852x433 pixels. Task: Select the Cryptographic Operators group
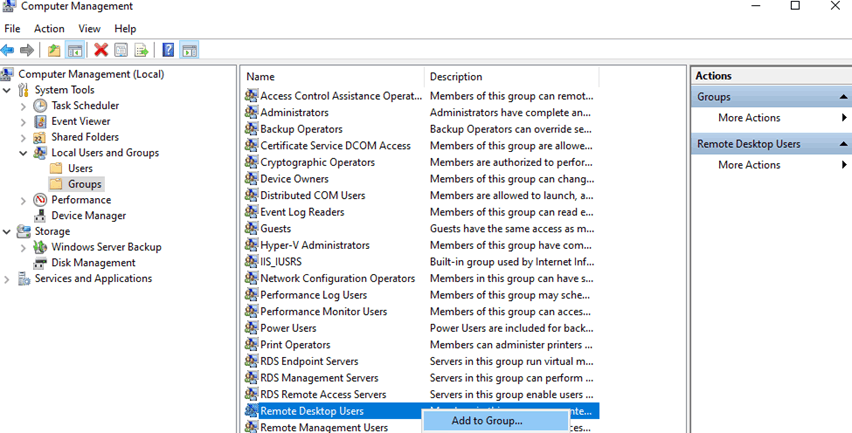coord(317,162)
